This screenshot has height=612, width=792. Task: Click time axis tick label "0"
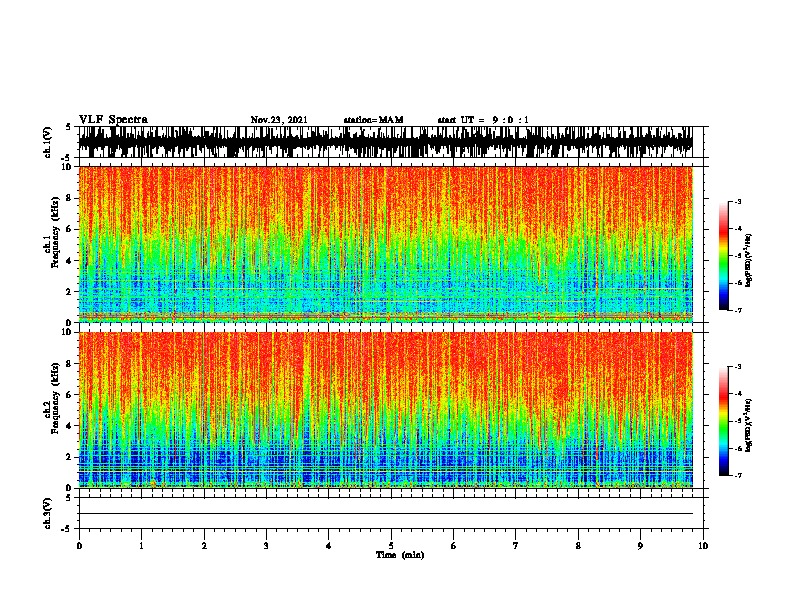(79, 546)
